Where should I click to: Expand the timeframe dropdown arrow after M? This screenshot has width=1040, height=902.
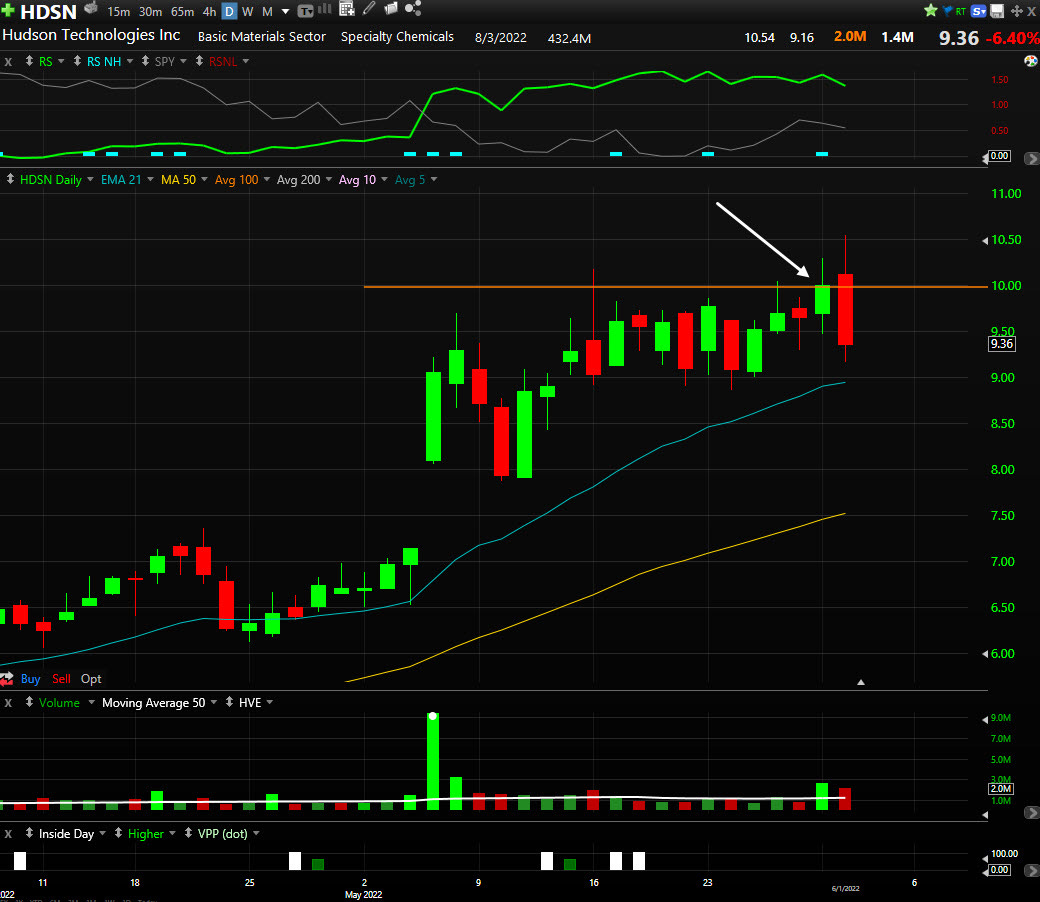click(285, 12)
